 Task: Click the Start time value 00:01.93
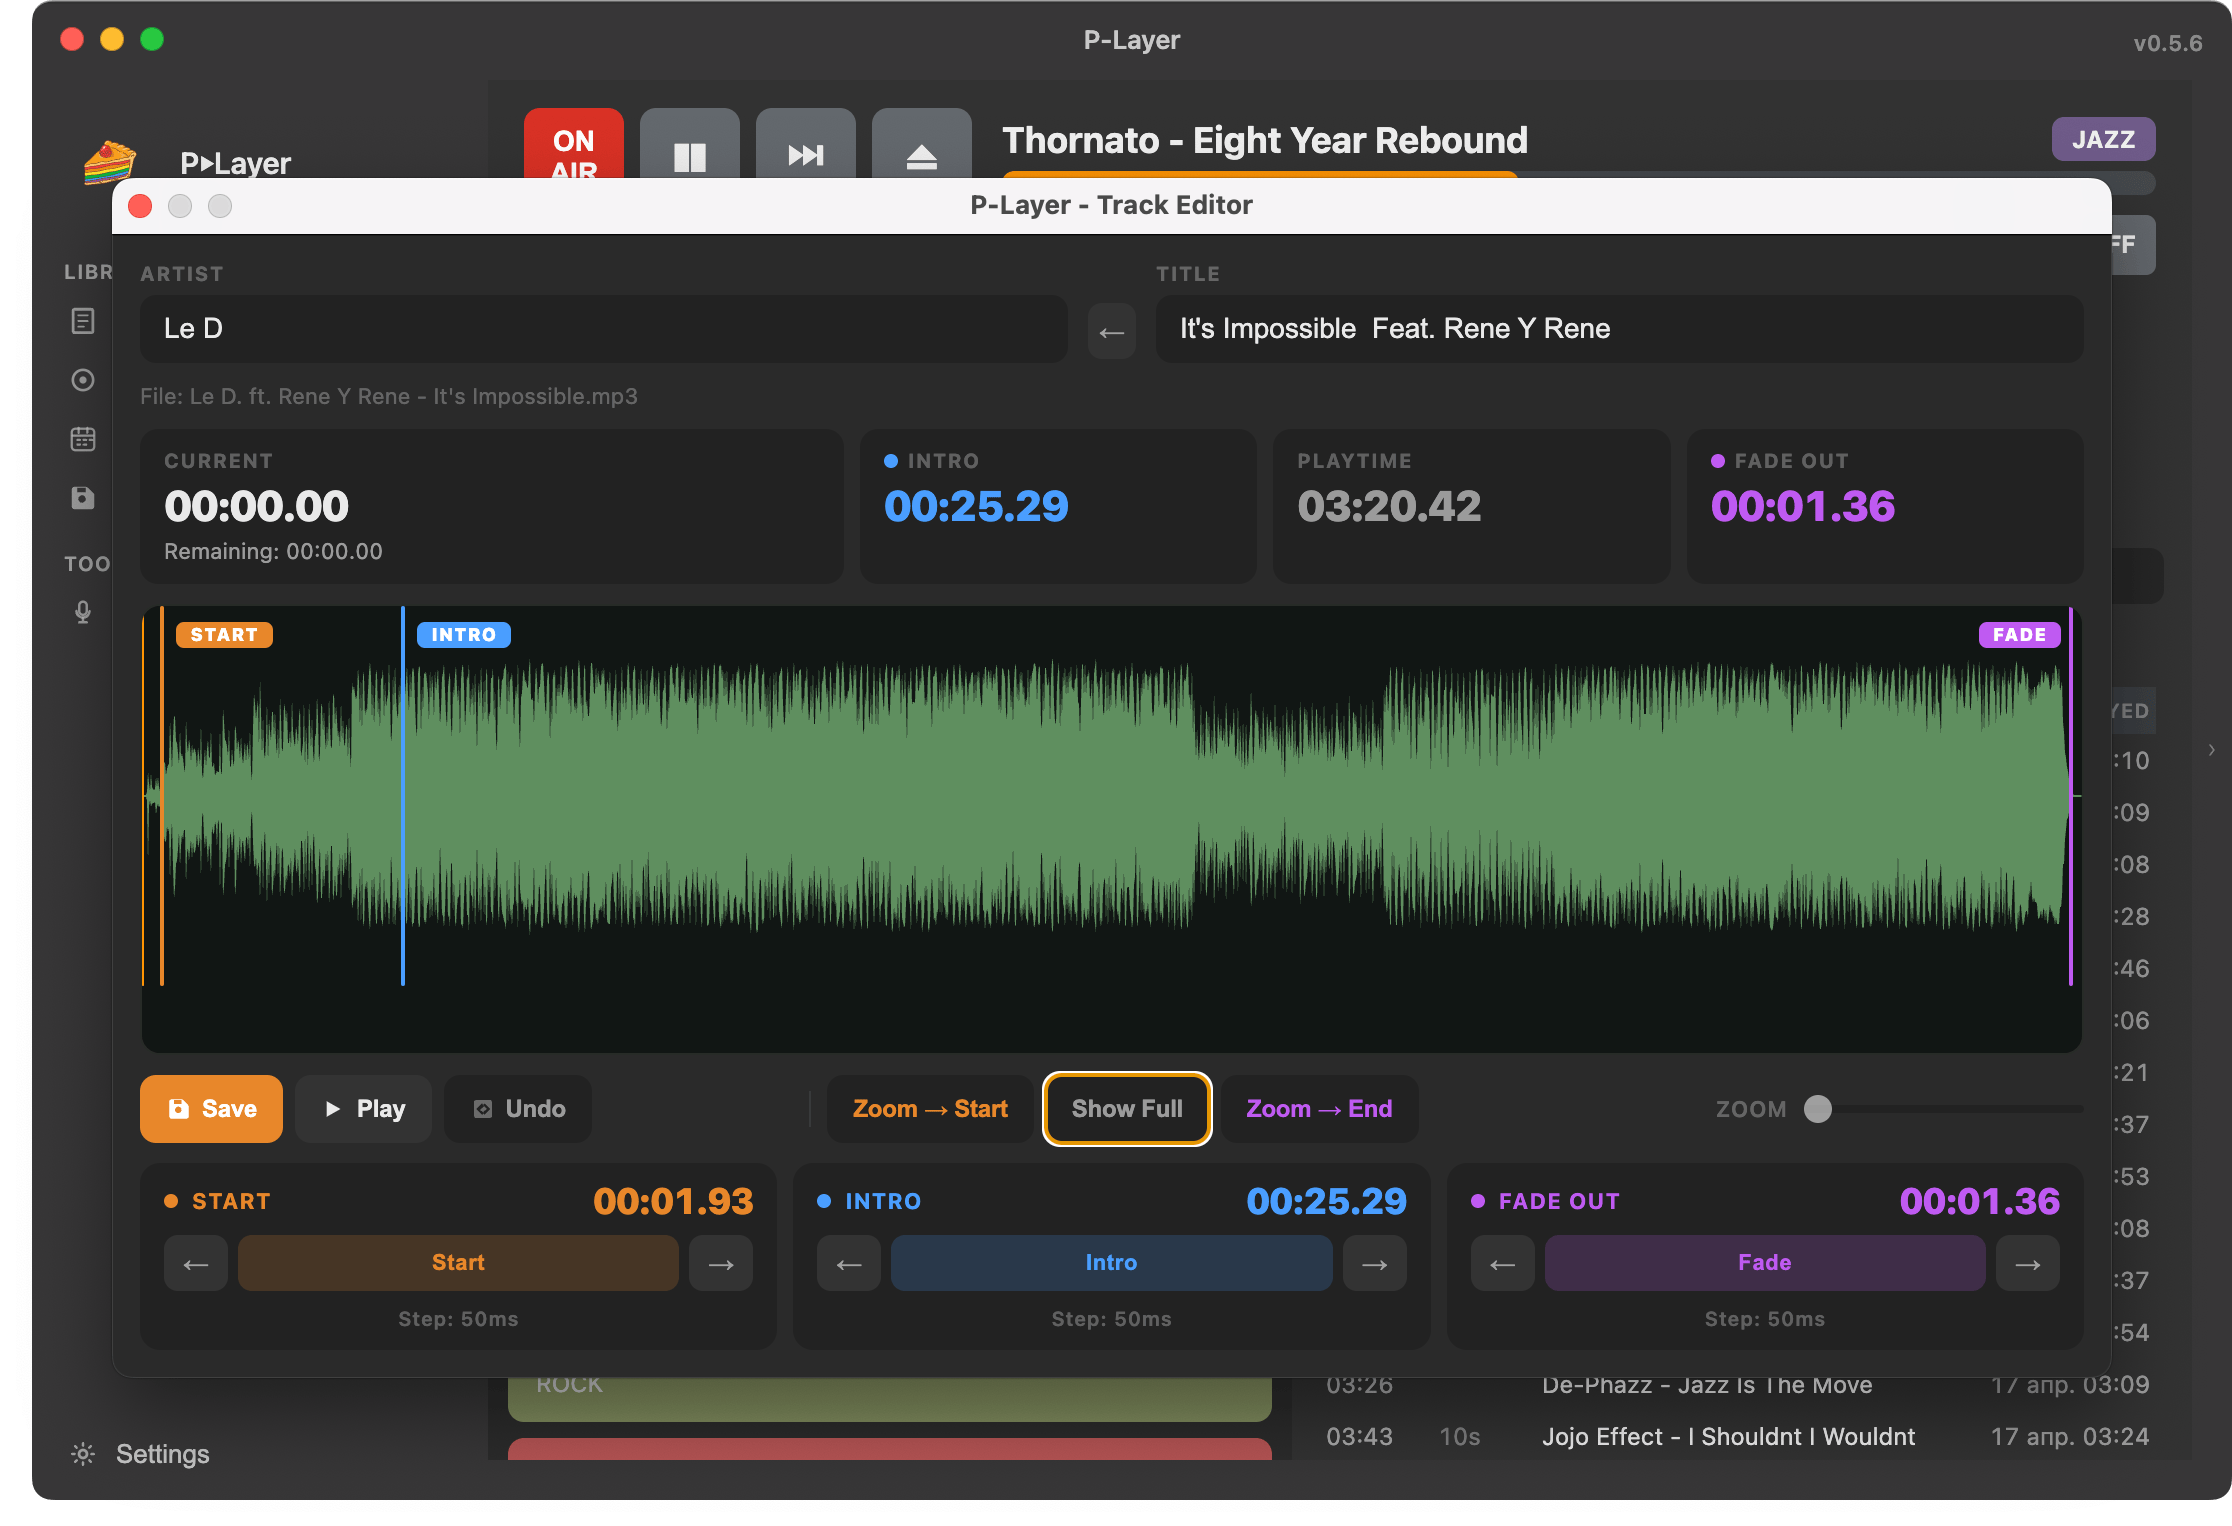[x=673, y=1201]
